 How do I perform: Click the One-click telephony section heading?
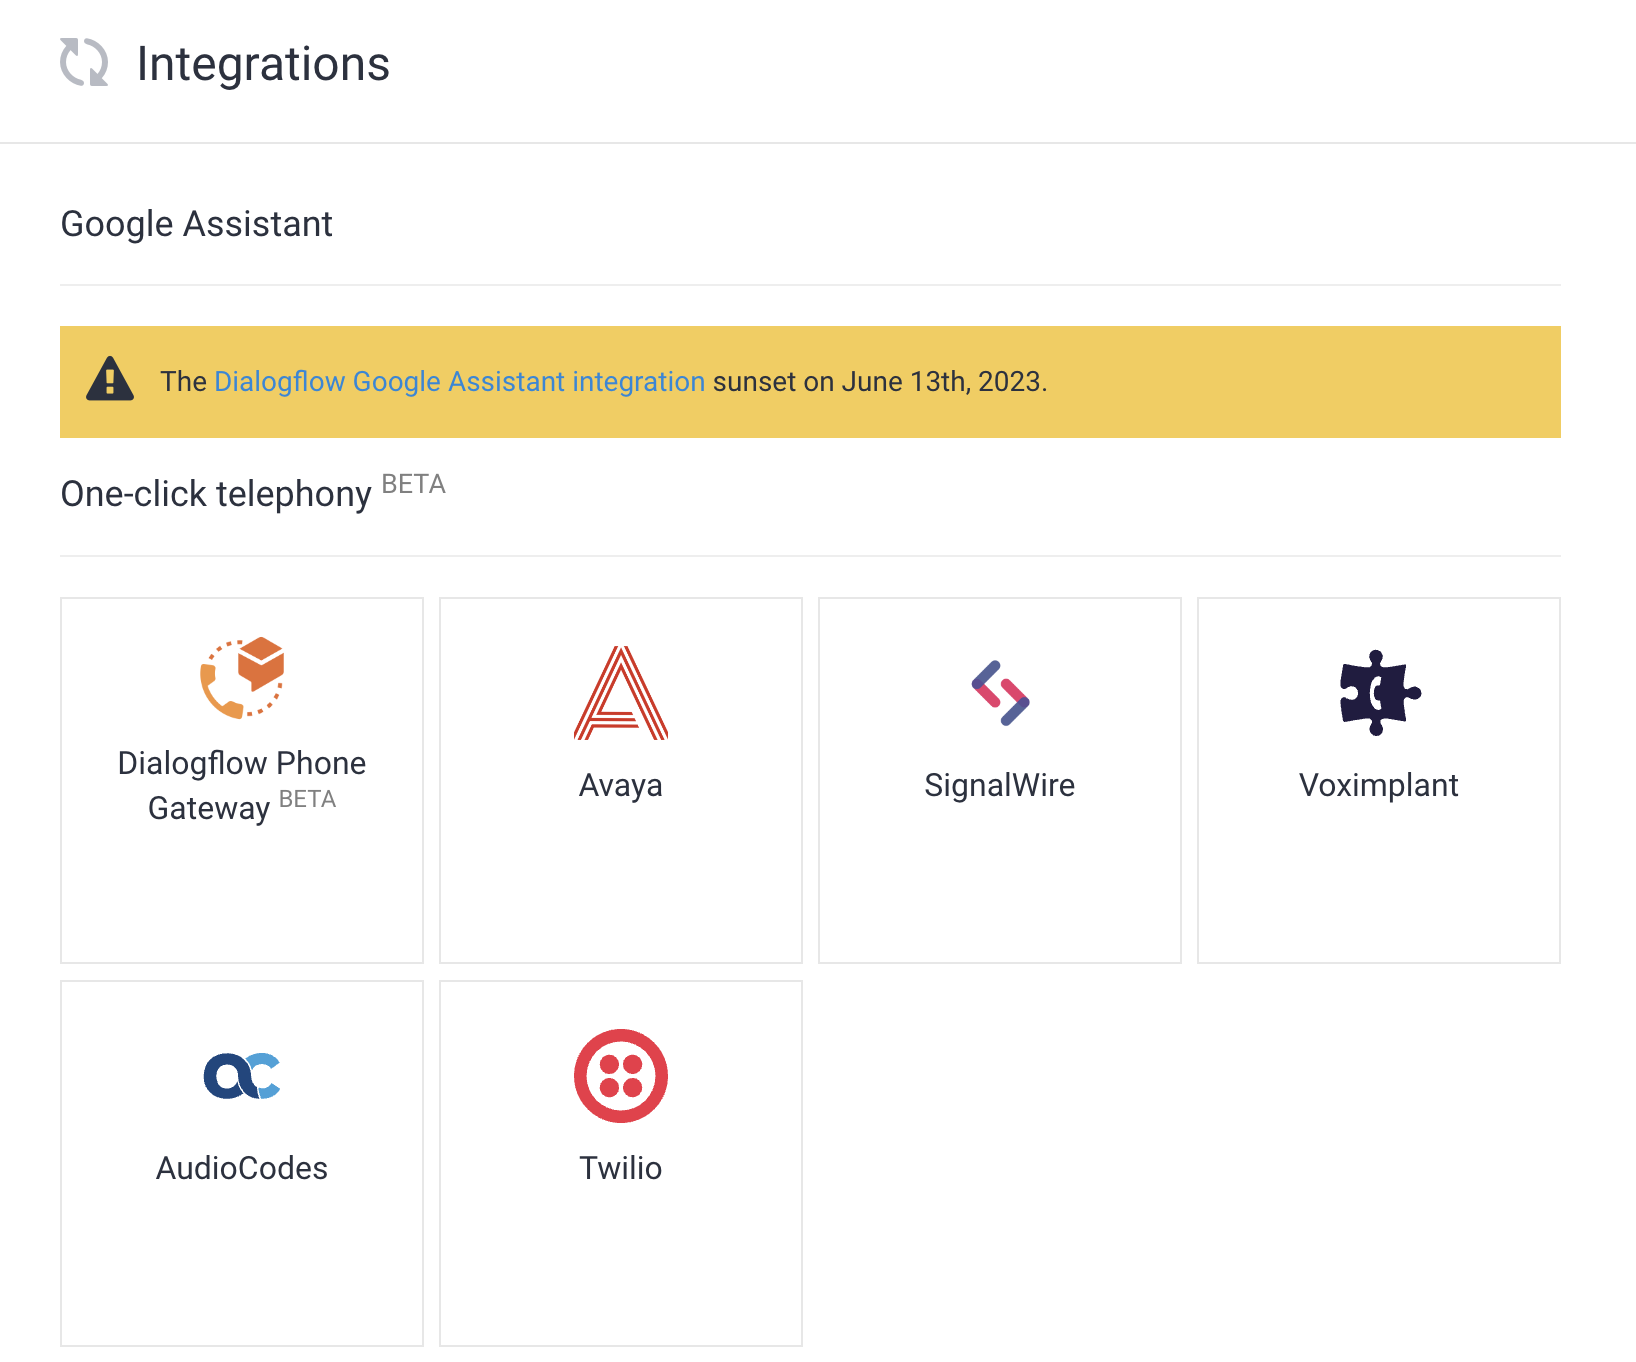pyautogui.click(x=217, y=493)
